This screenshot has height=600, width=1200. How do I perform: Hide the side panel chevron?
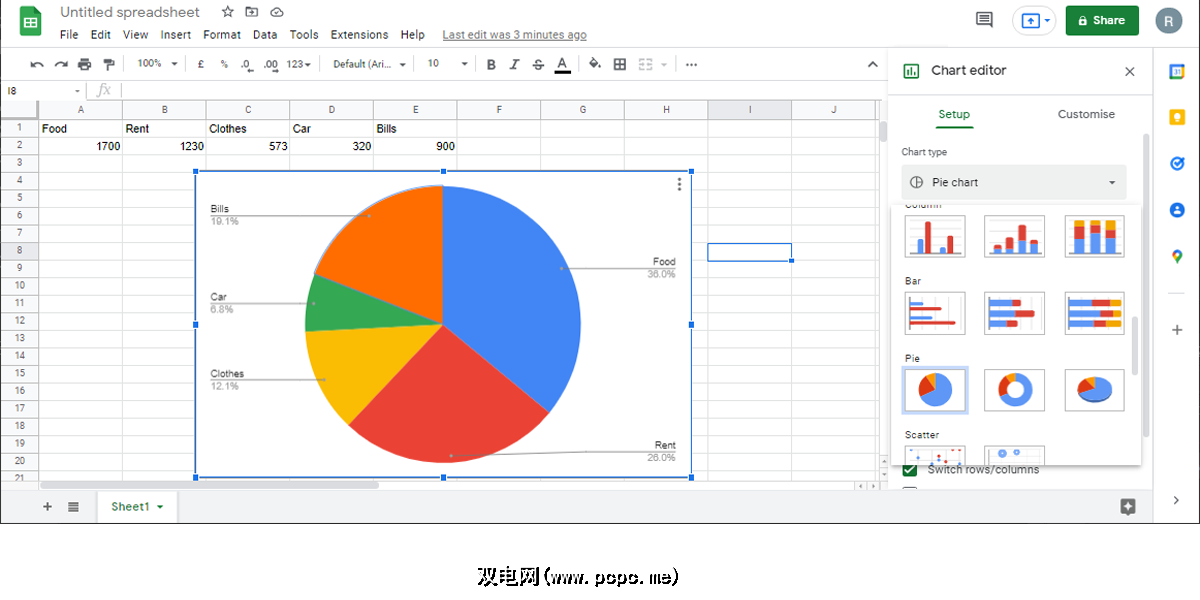(x=1177, y=499)
